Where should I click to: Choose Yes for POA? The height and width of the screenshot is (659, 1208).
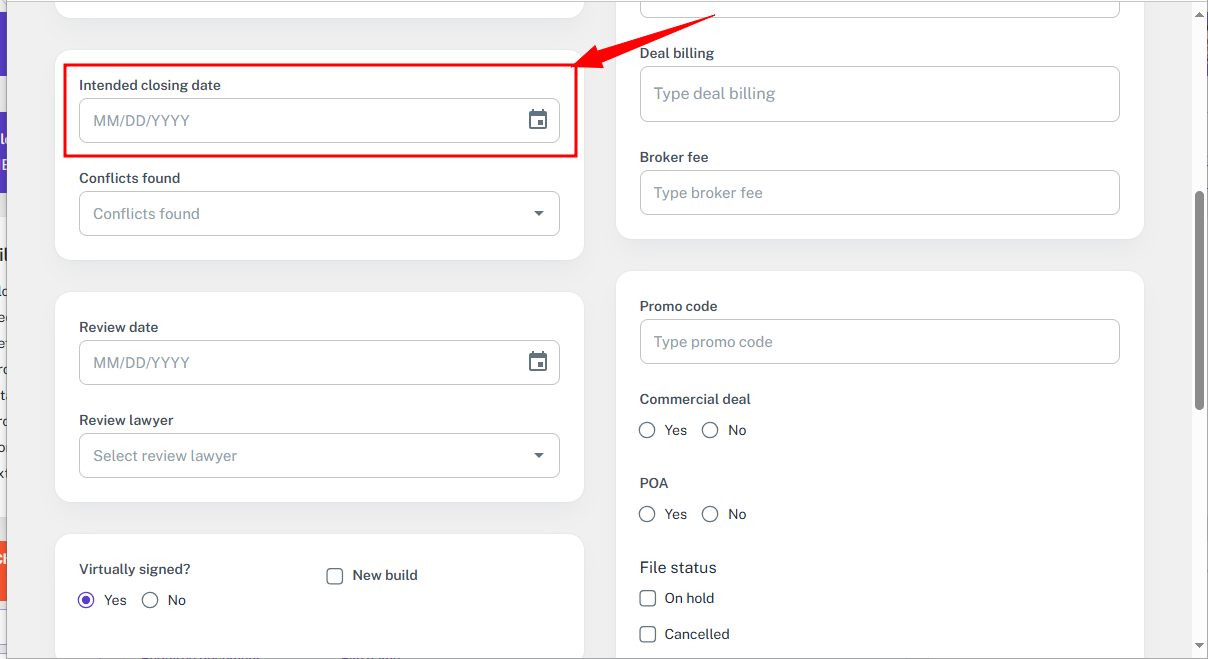point(648,514)
